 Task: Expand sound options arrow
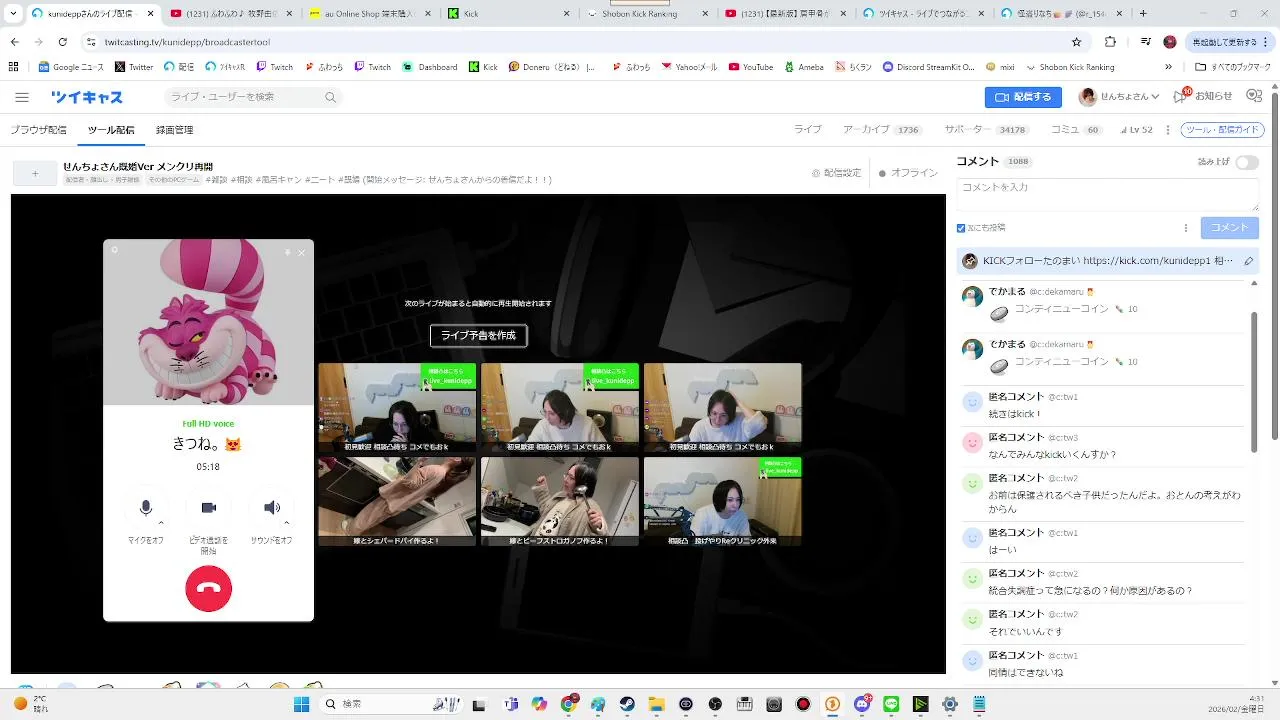point(287,522)
